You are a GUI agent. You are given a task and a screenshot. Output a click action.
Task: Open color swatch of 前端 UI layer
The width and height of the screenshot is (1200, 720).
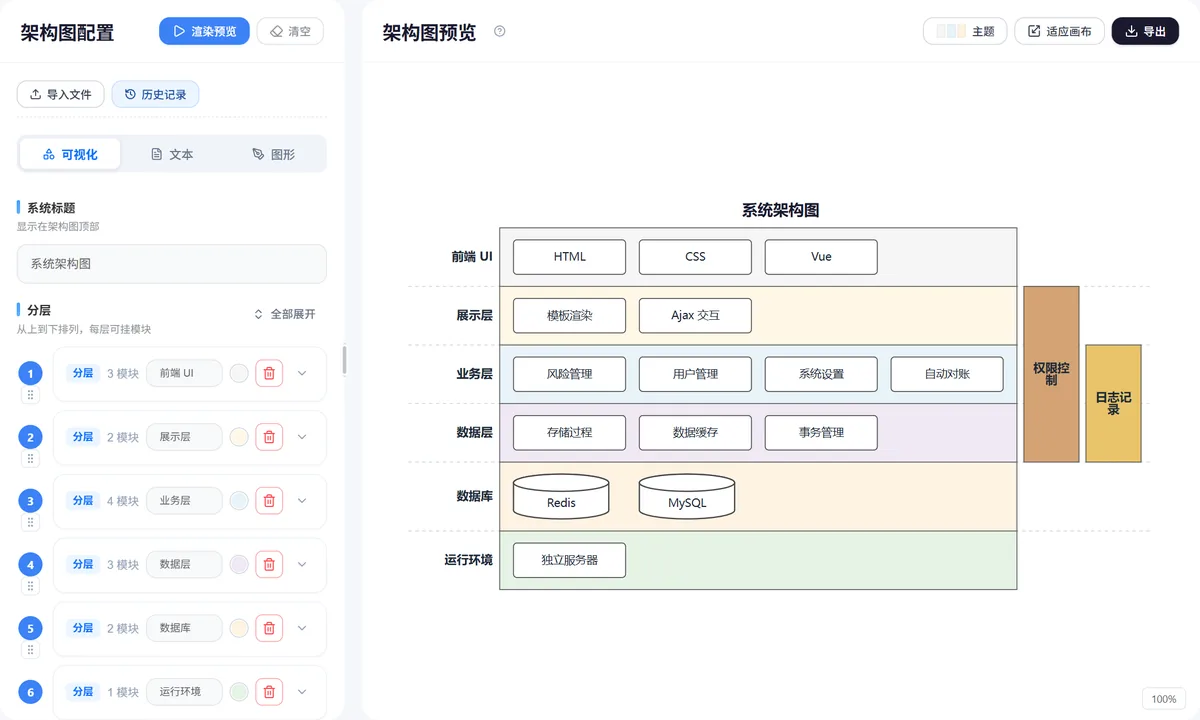coord(239,374)
